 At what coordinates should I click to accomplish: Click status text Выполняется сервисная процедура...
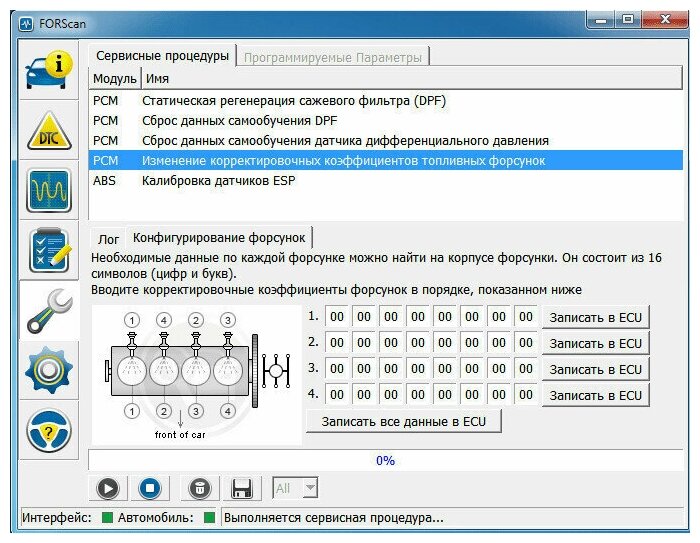[333, 518]
